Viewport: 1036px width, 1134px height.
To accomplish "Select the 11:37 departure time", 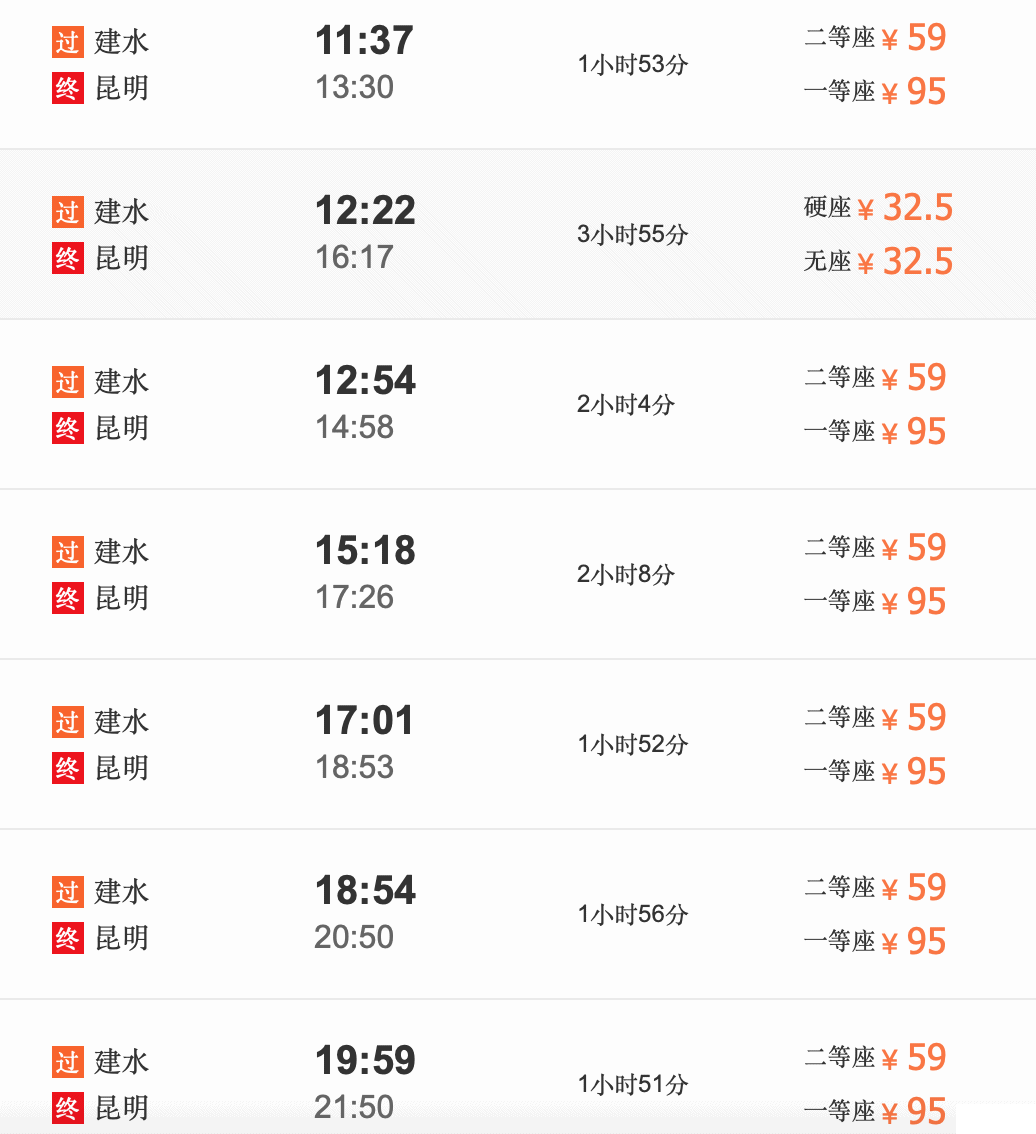I will click(364, 40).
